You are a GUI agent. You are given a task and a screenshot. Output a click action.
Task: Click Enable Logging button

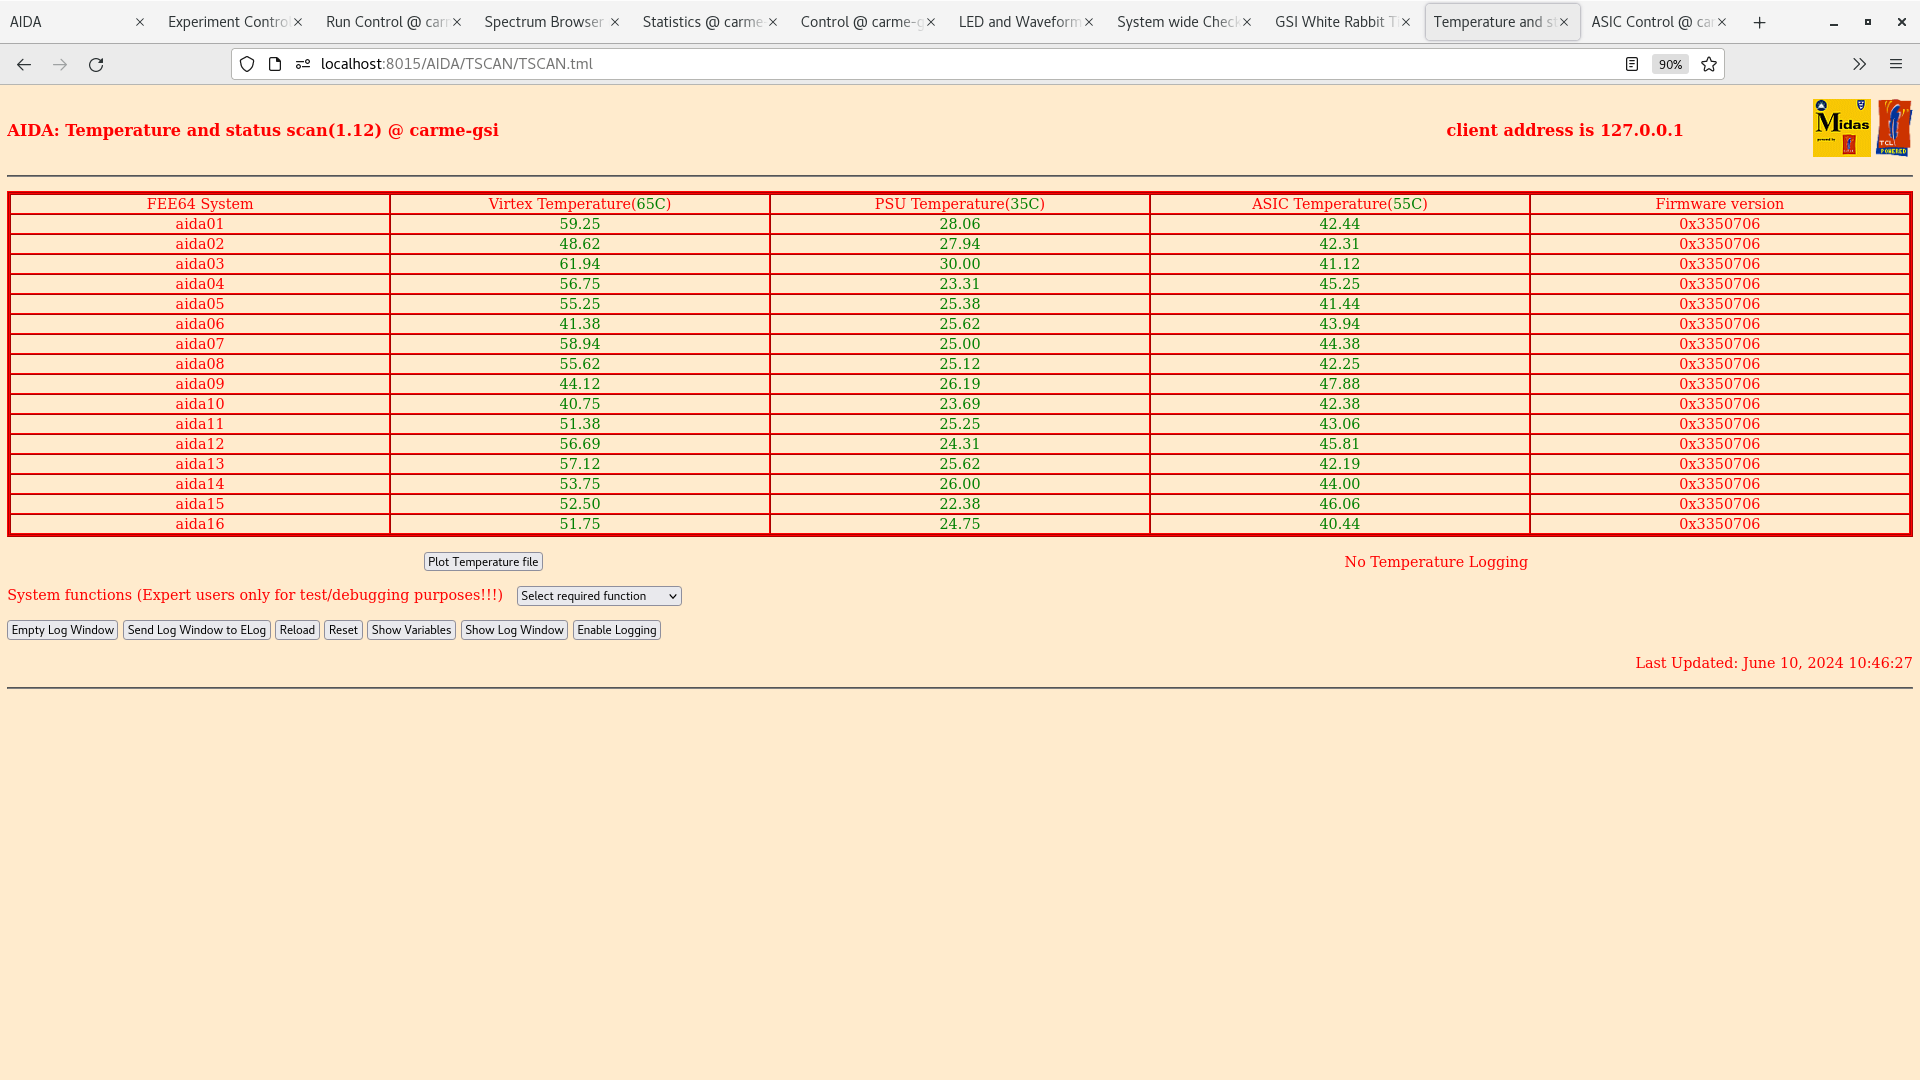(x=617, y=629)
